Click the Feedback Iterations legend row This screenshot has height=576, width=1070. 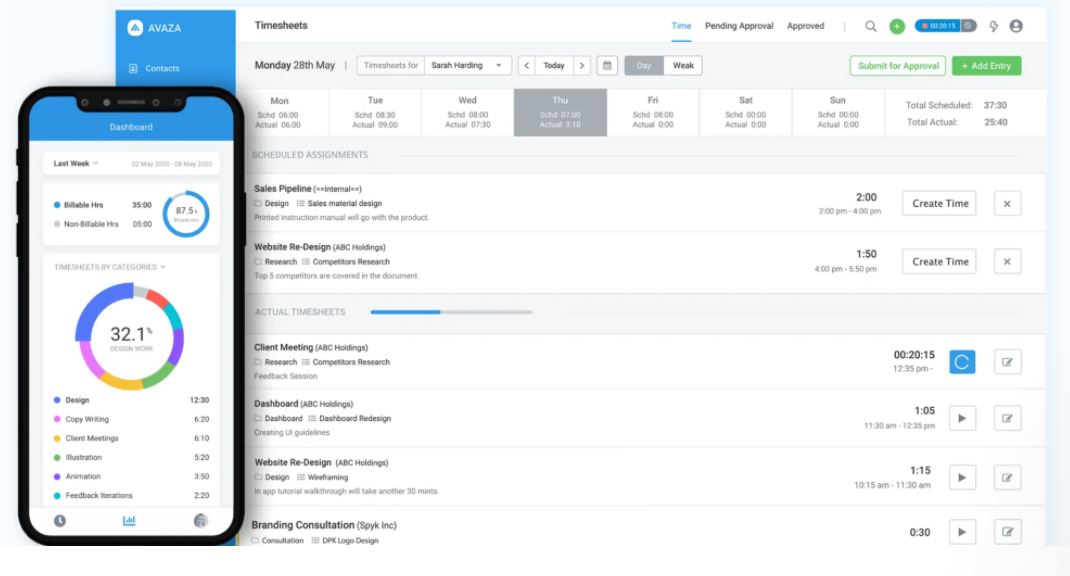(x=132, y=495)
